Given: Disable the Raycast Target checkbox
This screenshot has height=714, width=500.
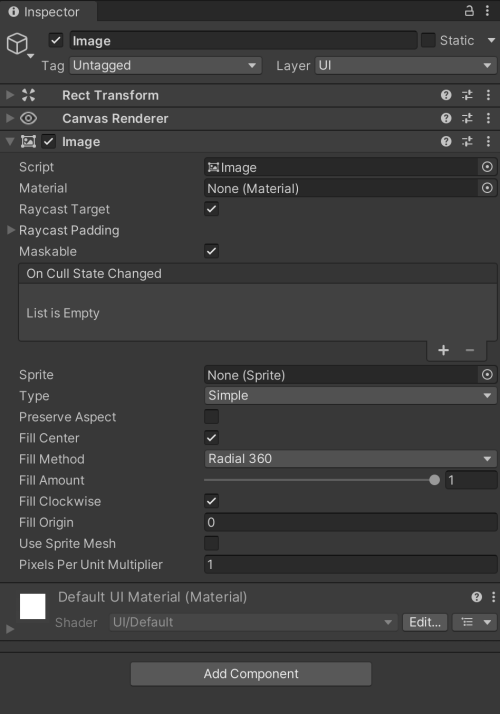Looking at the screenshot, I should pyautogui.click(x=211, y=209).
